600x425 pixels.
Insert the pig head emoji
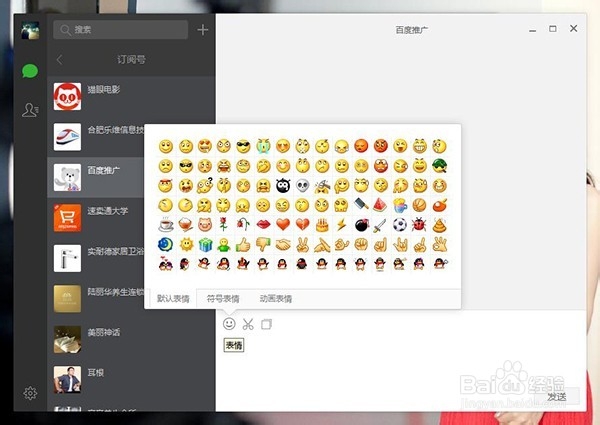click(x=205, y=225)
